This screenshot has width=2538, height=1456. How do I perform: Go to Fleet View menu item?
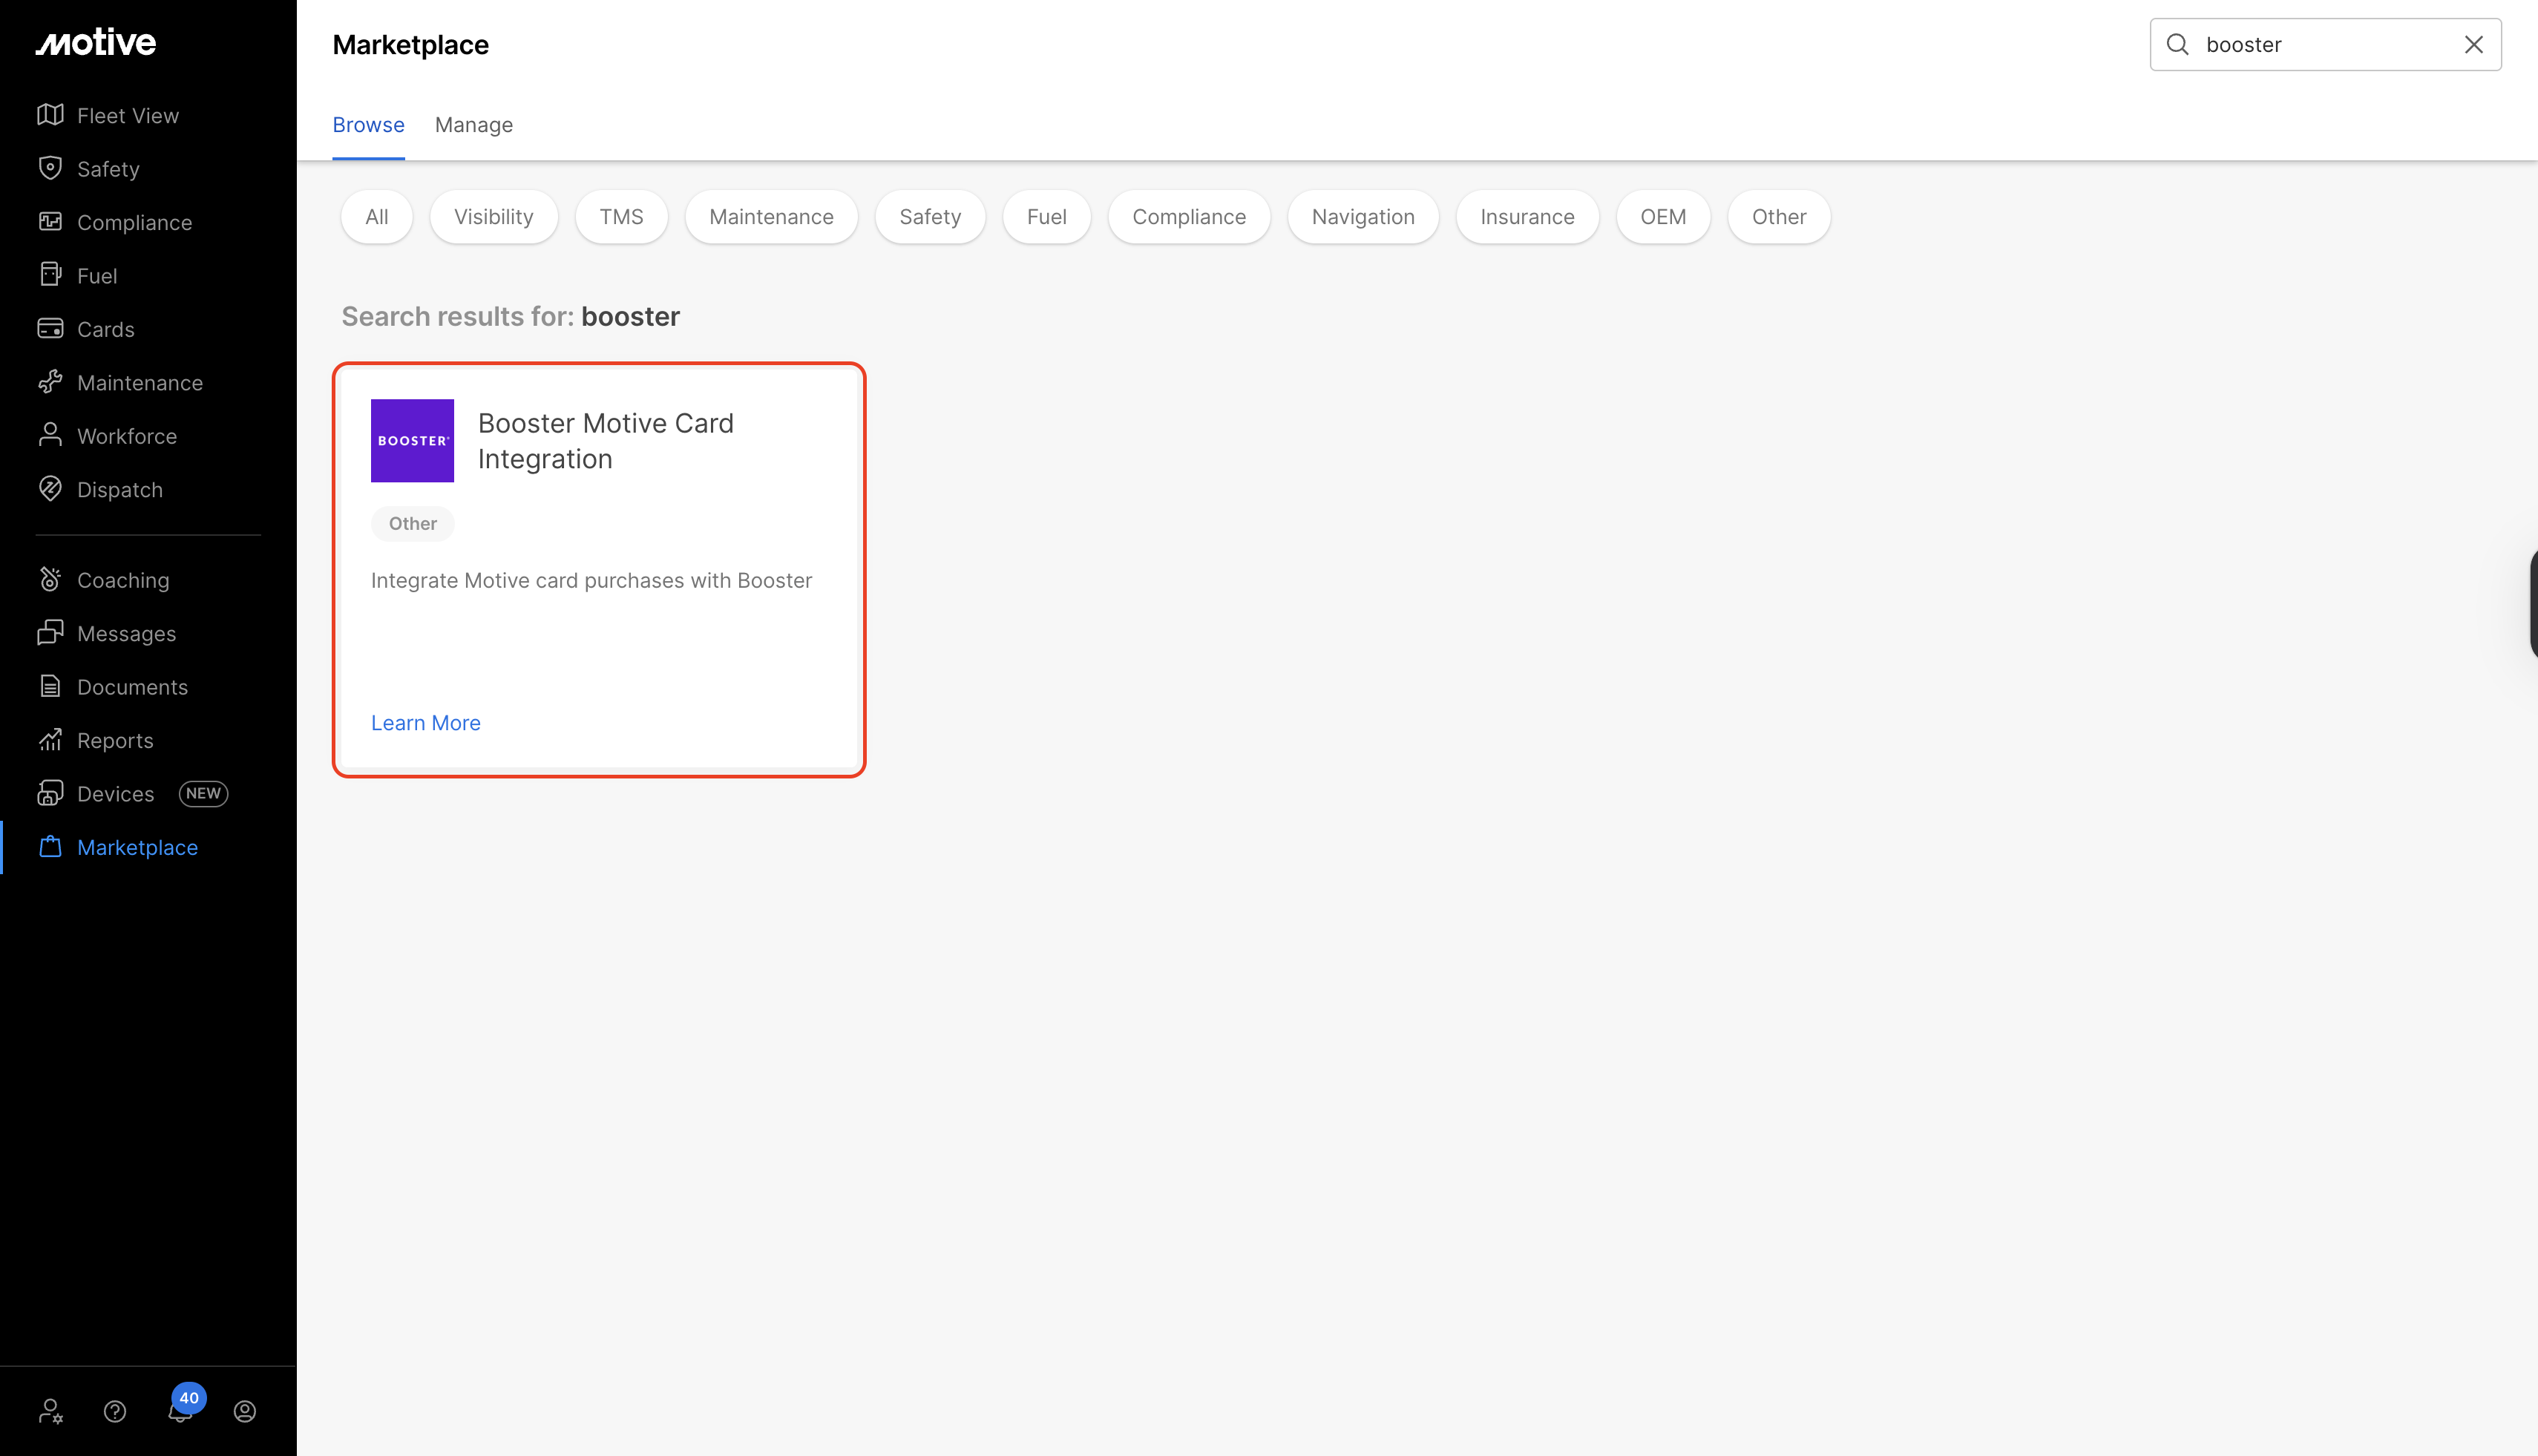[x=128, y=115]
